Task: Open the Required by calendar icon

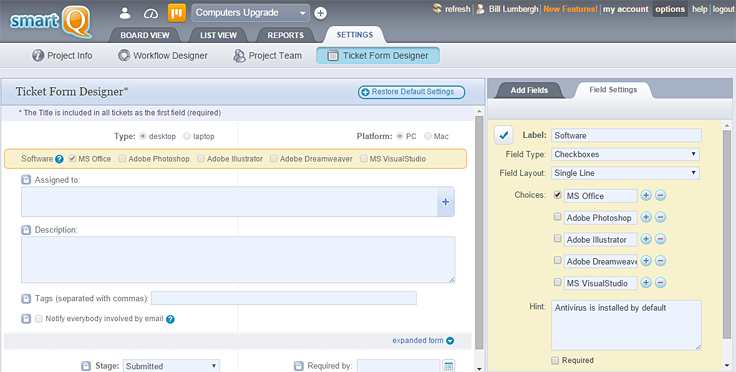Action: pyautogui.click(x=449, y=366)
